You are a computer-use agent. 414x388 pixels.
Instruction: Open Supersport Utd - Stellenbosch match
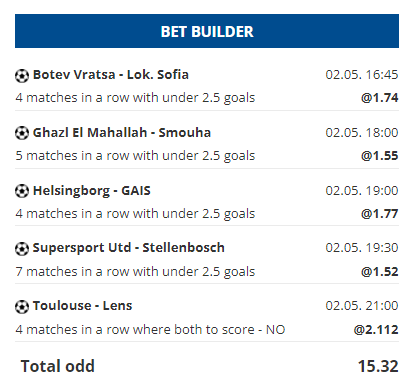(x=129, y=248)
